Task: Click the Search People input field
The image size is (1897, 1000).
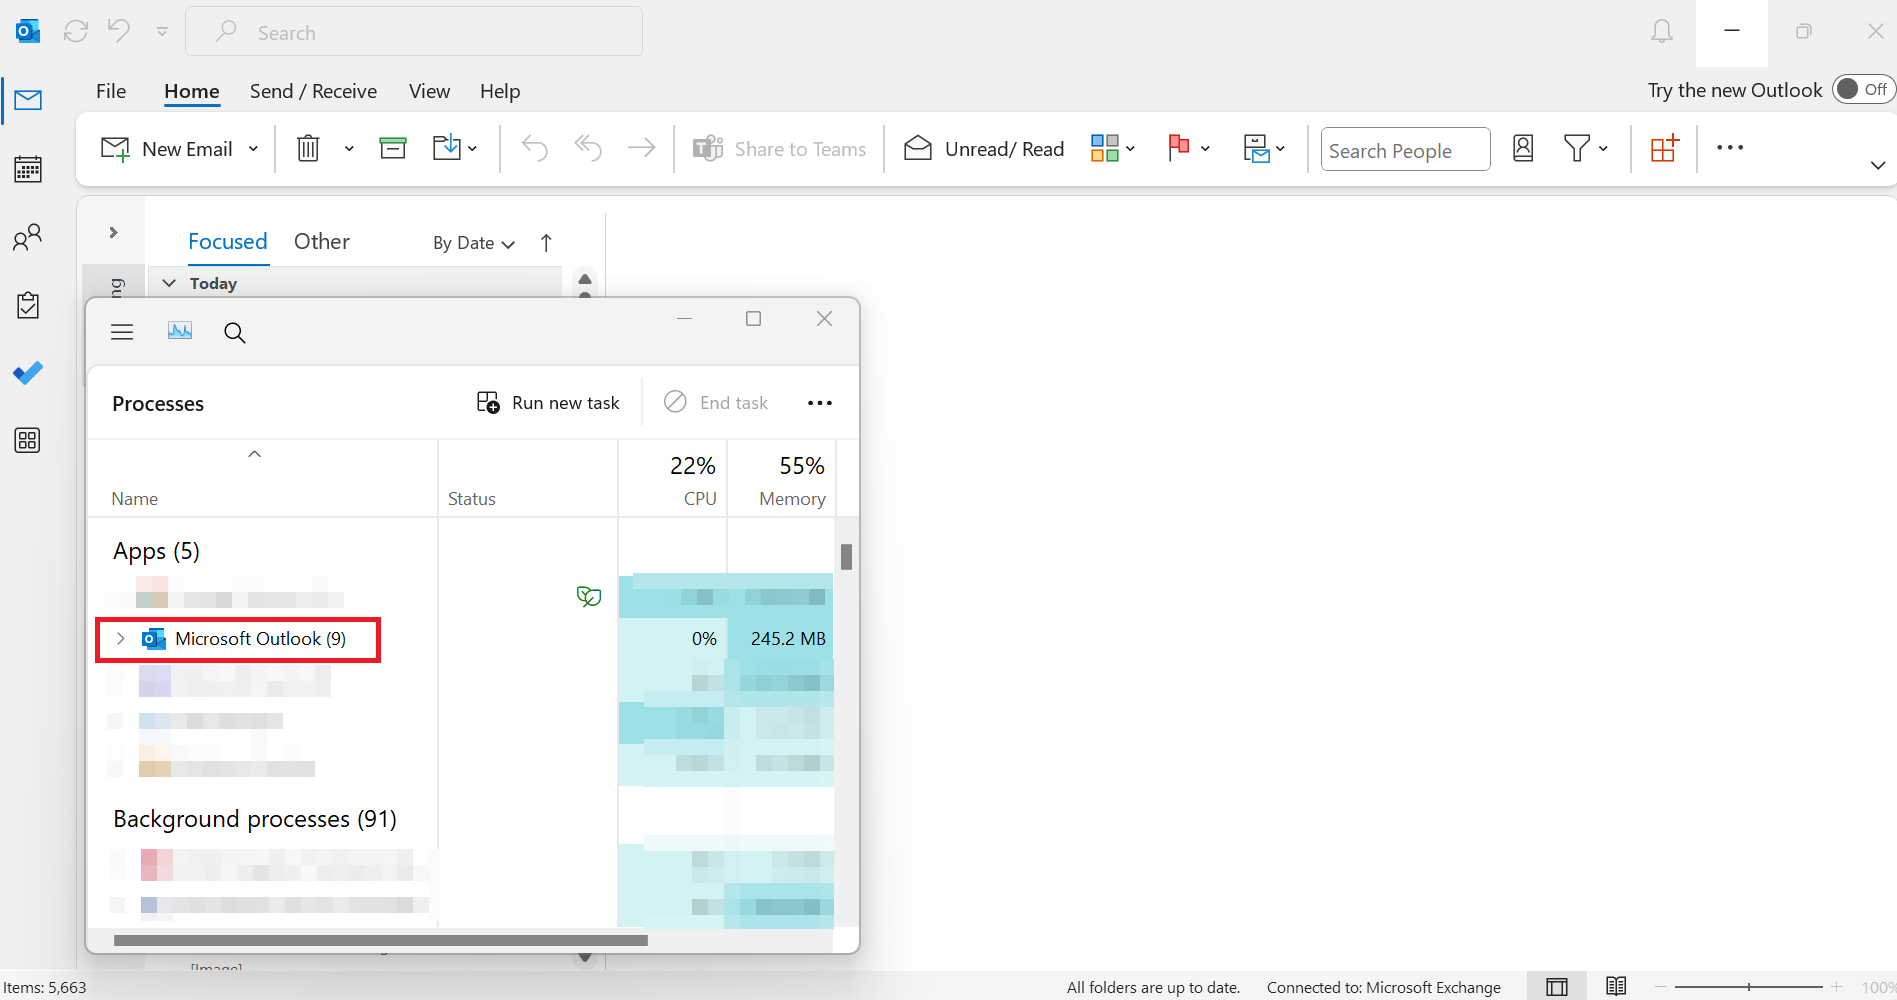Action: [x=1405, y=149]
